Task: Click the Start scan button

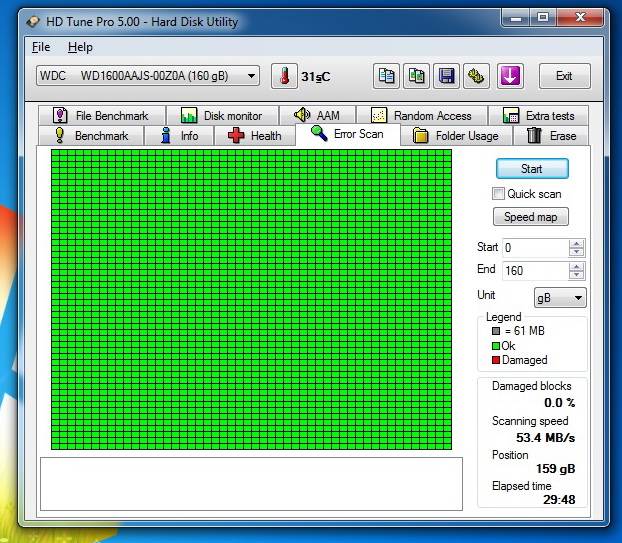Action: pyautogui.click(x=532, y=169)
